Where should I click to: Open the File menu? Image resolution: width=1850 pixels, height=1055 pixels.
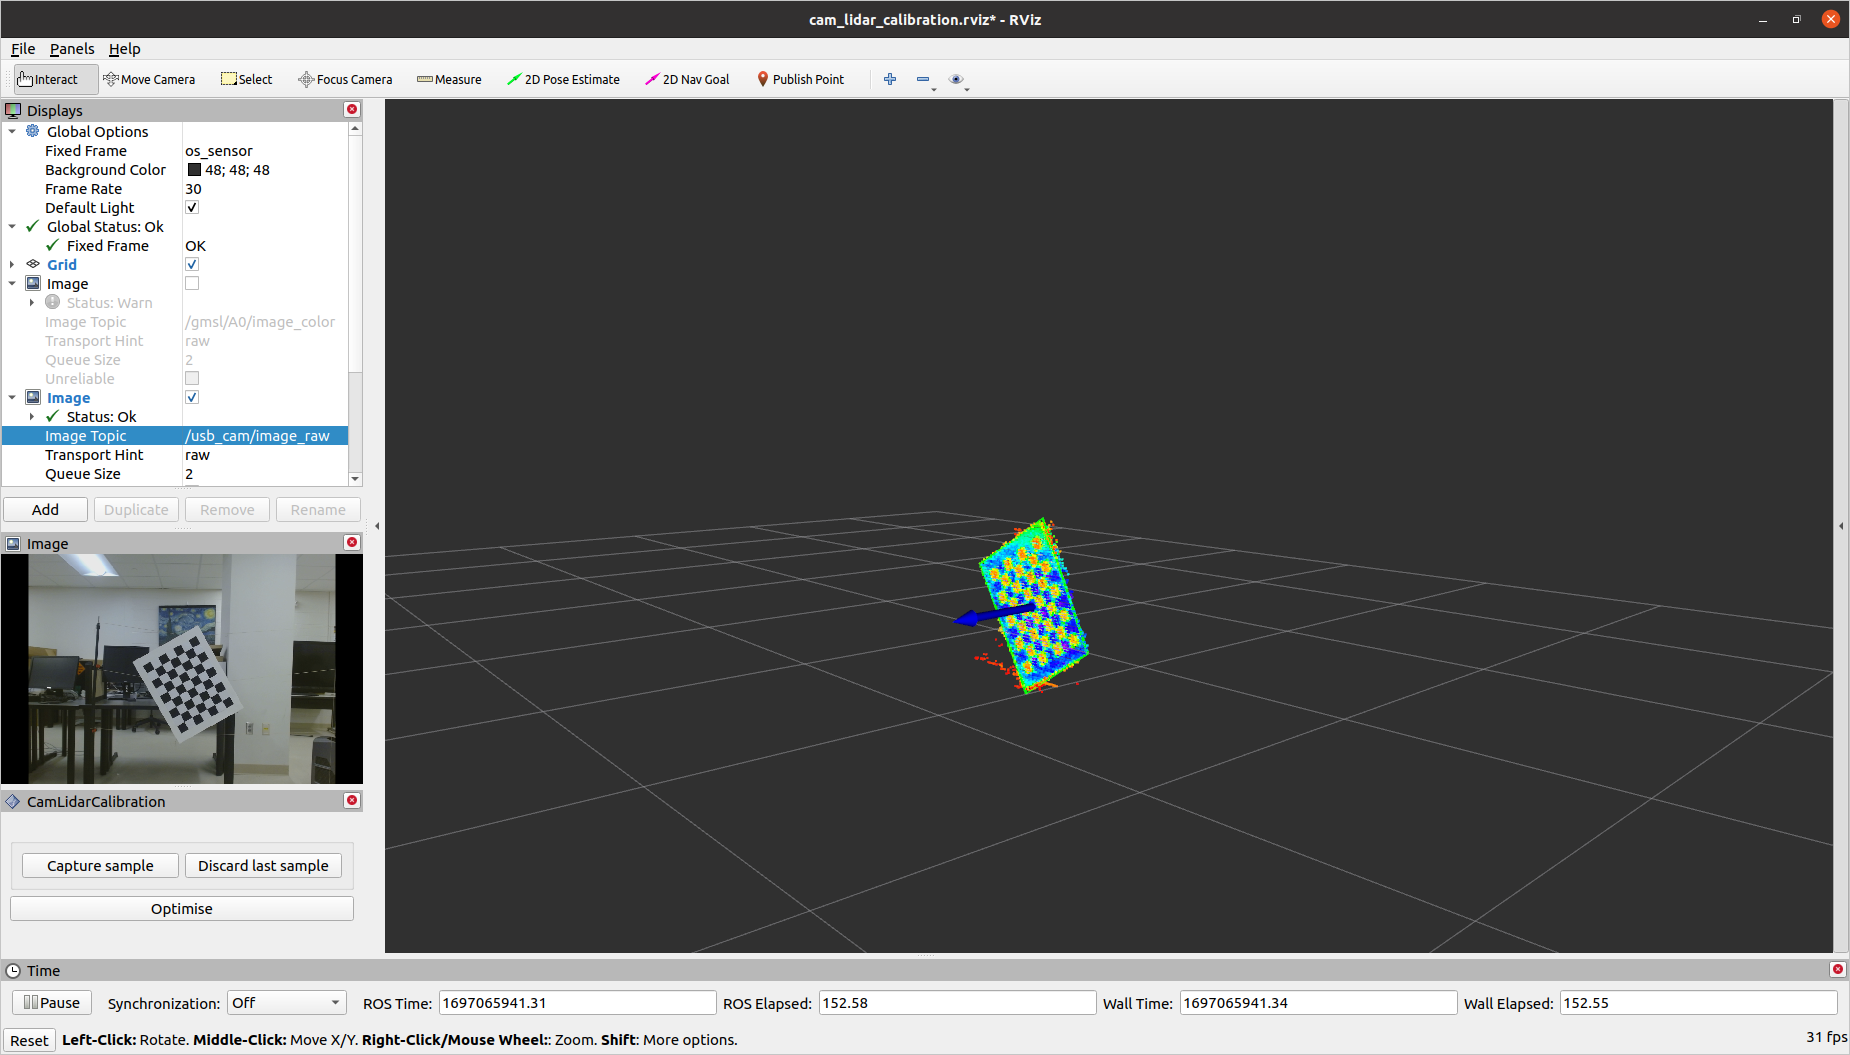click(22, 48)
